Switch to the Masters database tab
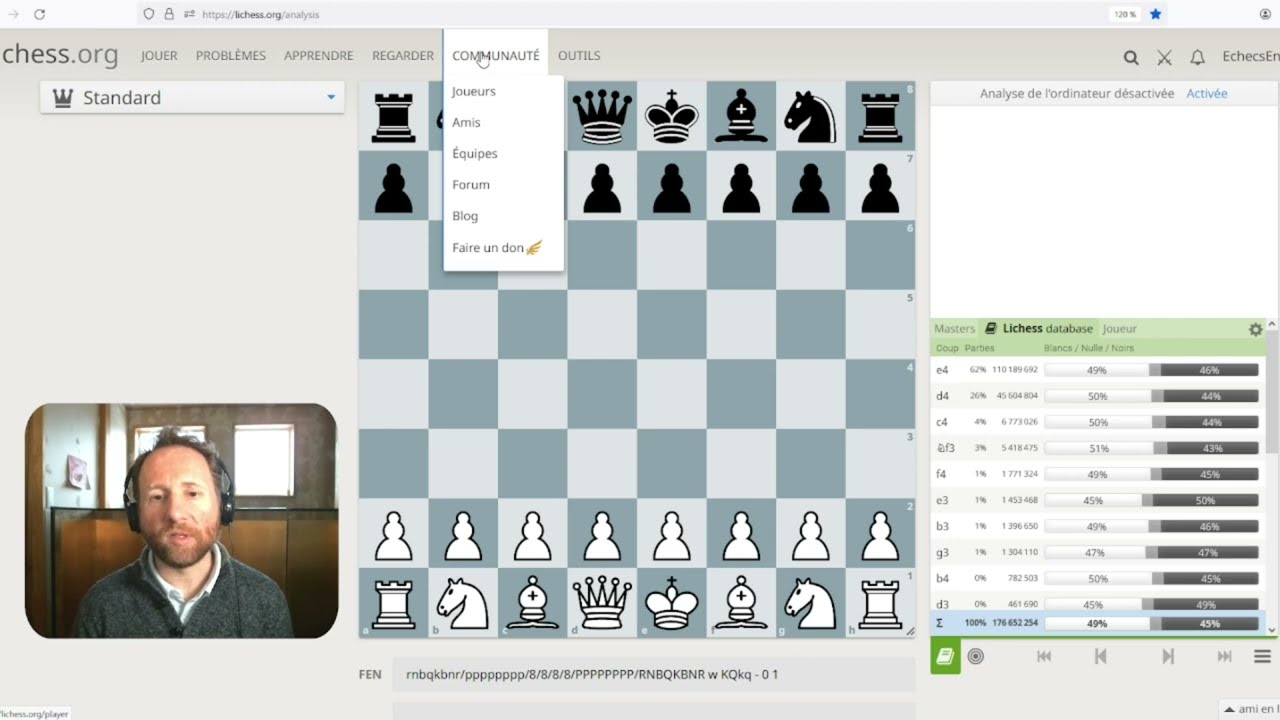 (954, 329)
